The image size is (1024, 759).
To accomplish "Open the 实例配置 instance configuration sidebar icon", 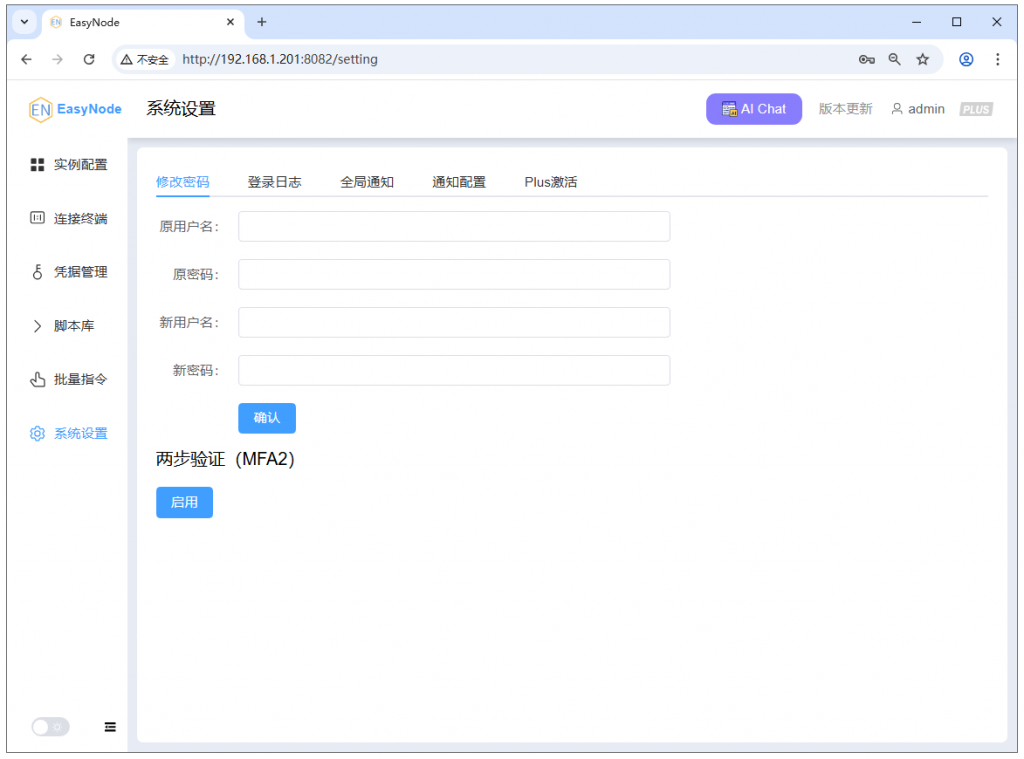I will 37,164.
